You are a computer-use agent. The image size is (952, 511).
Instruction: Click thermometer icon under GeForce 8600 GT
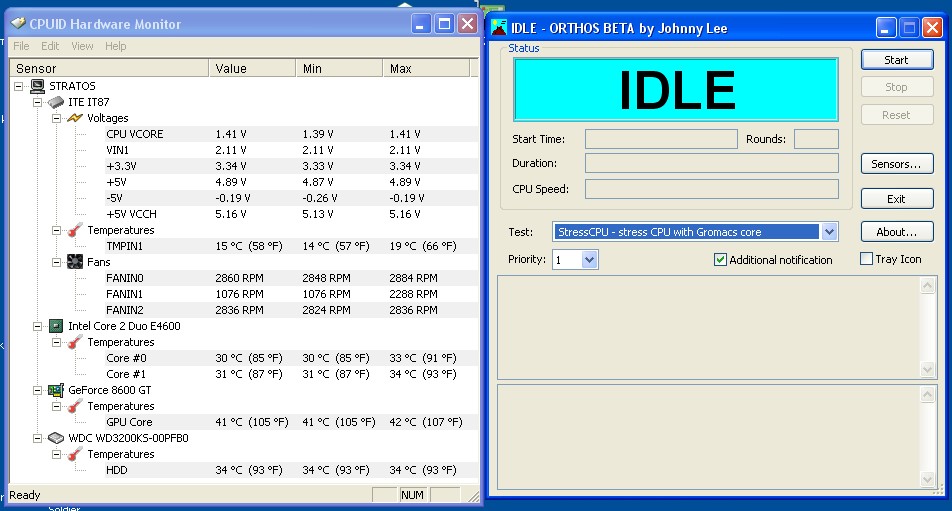[x=75, y=406]
